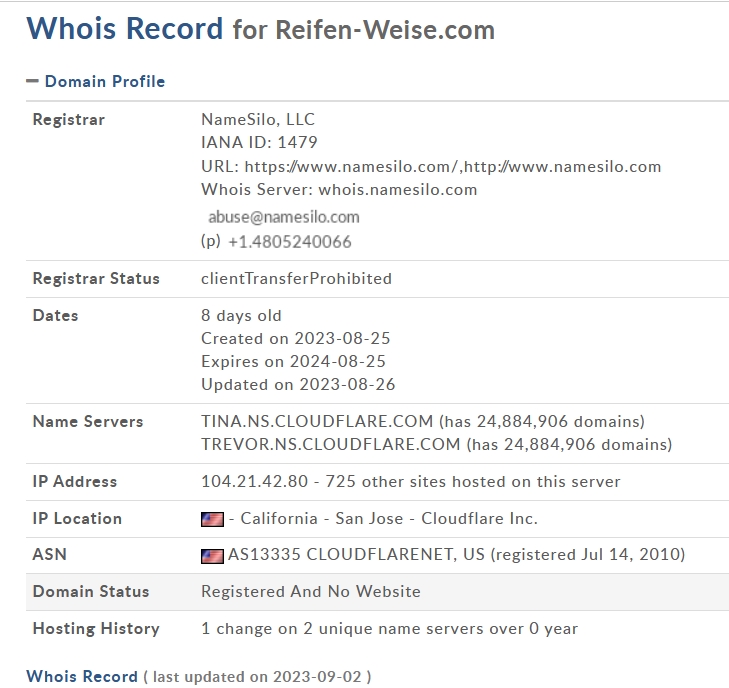
Task: Click Updated on 2023-08-26
Action: pos(298,384)
